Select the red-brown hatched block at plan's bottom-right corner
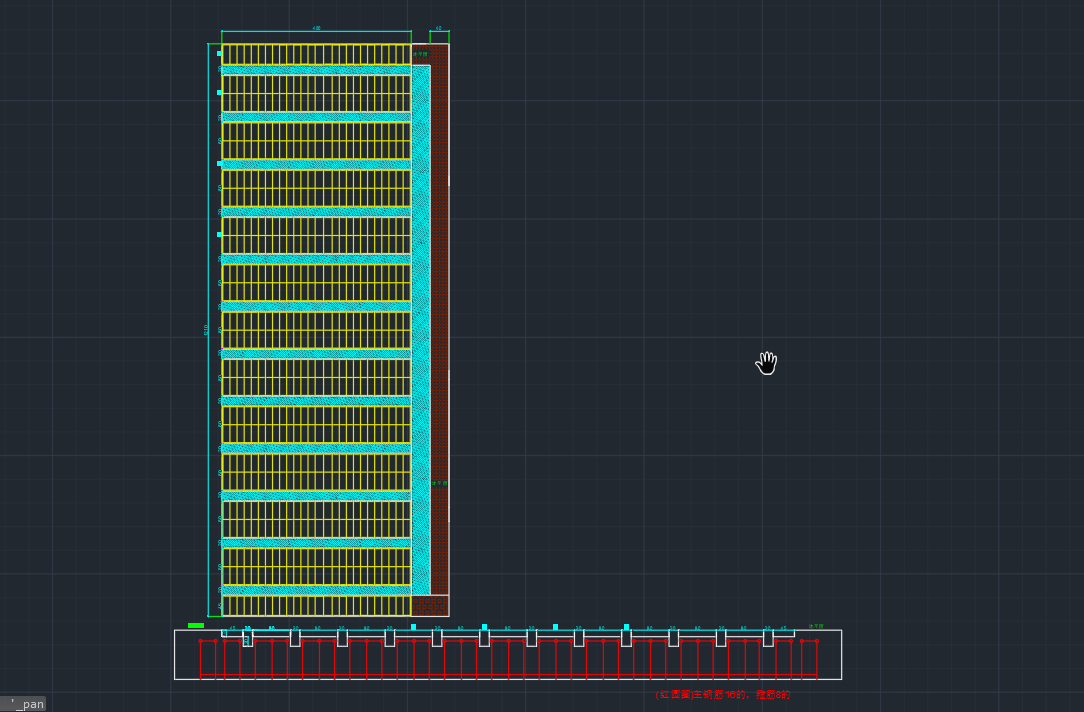1084x712 pixels. (x=430, y=606)
